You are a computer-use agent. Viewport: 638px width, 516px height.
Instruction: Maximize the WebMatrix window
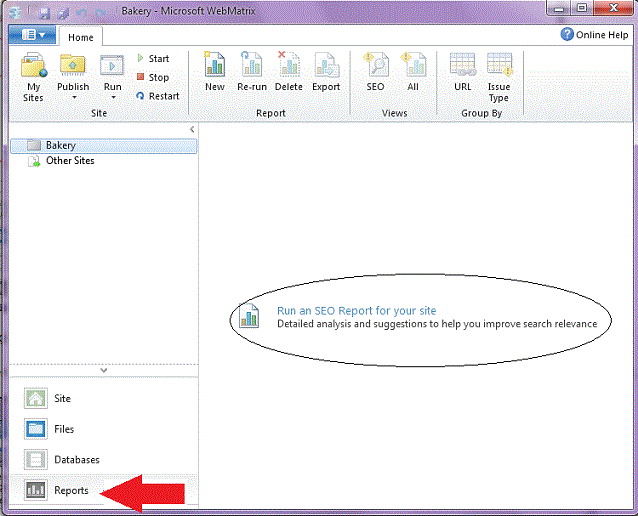582,8
